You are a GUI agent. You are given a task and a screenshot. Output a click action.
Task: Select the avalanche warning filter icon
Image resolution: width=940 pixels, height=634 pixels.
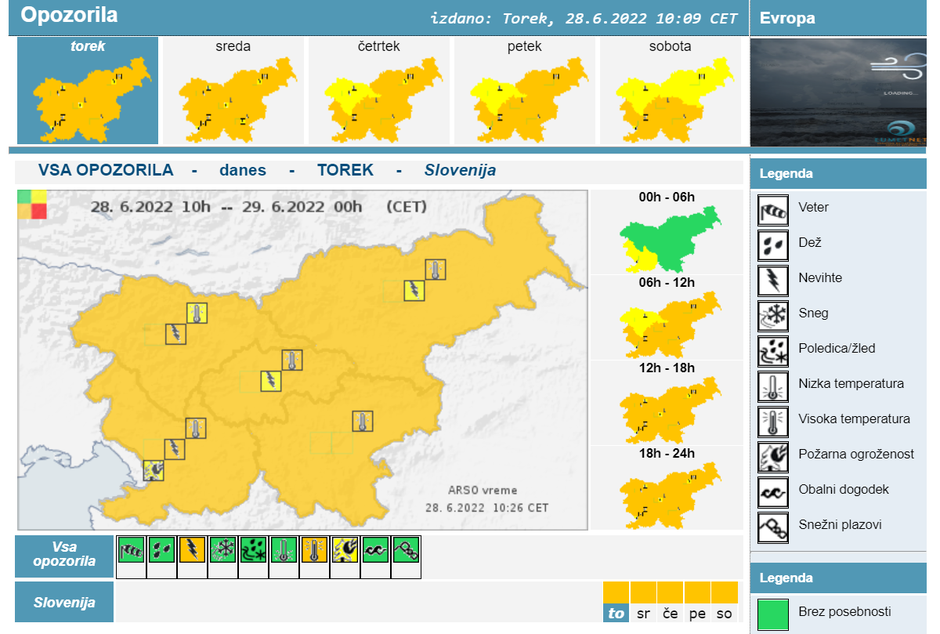pos(407,550)
